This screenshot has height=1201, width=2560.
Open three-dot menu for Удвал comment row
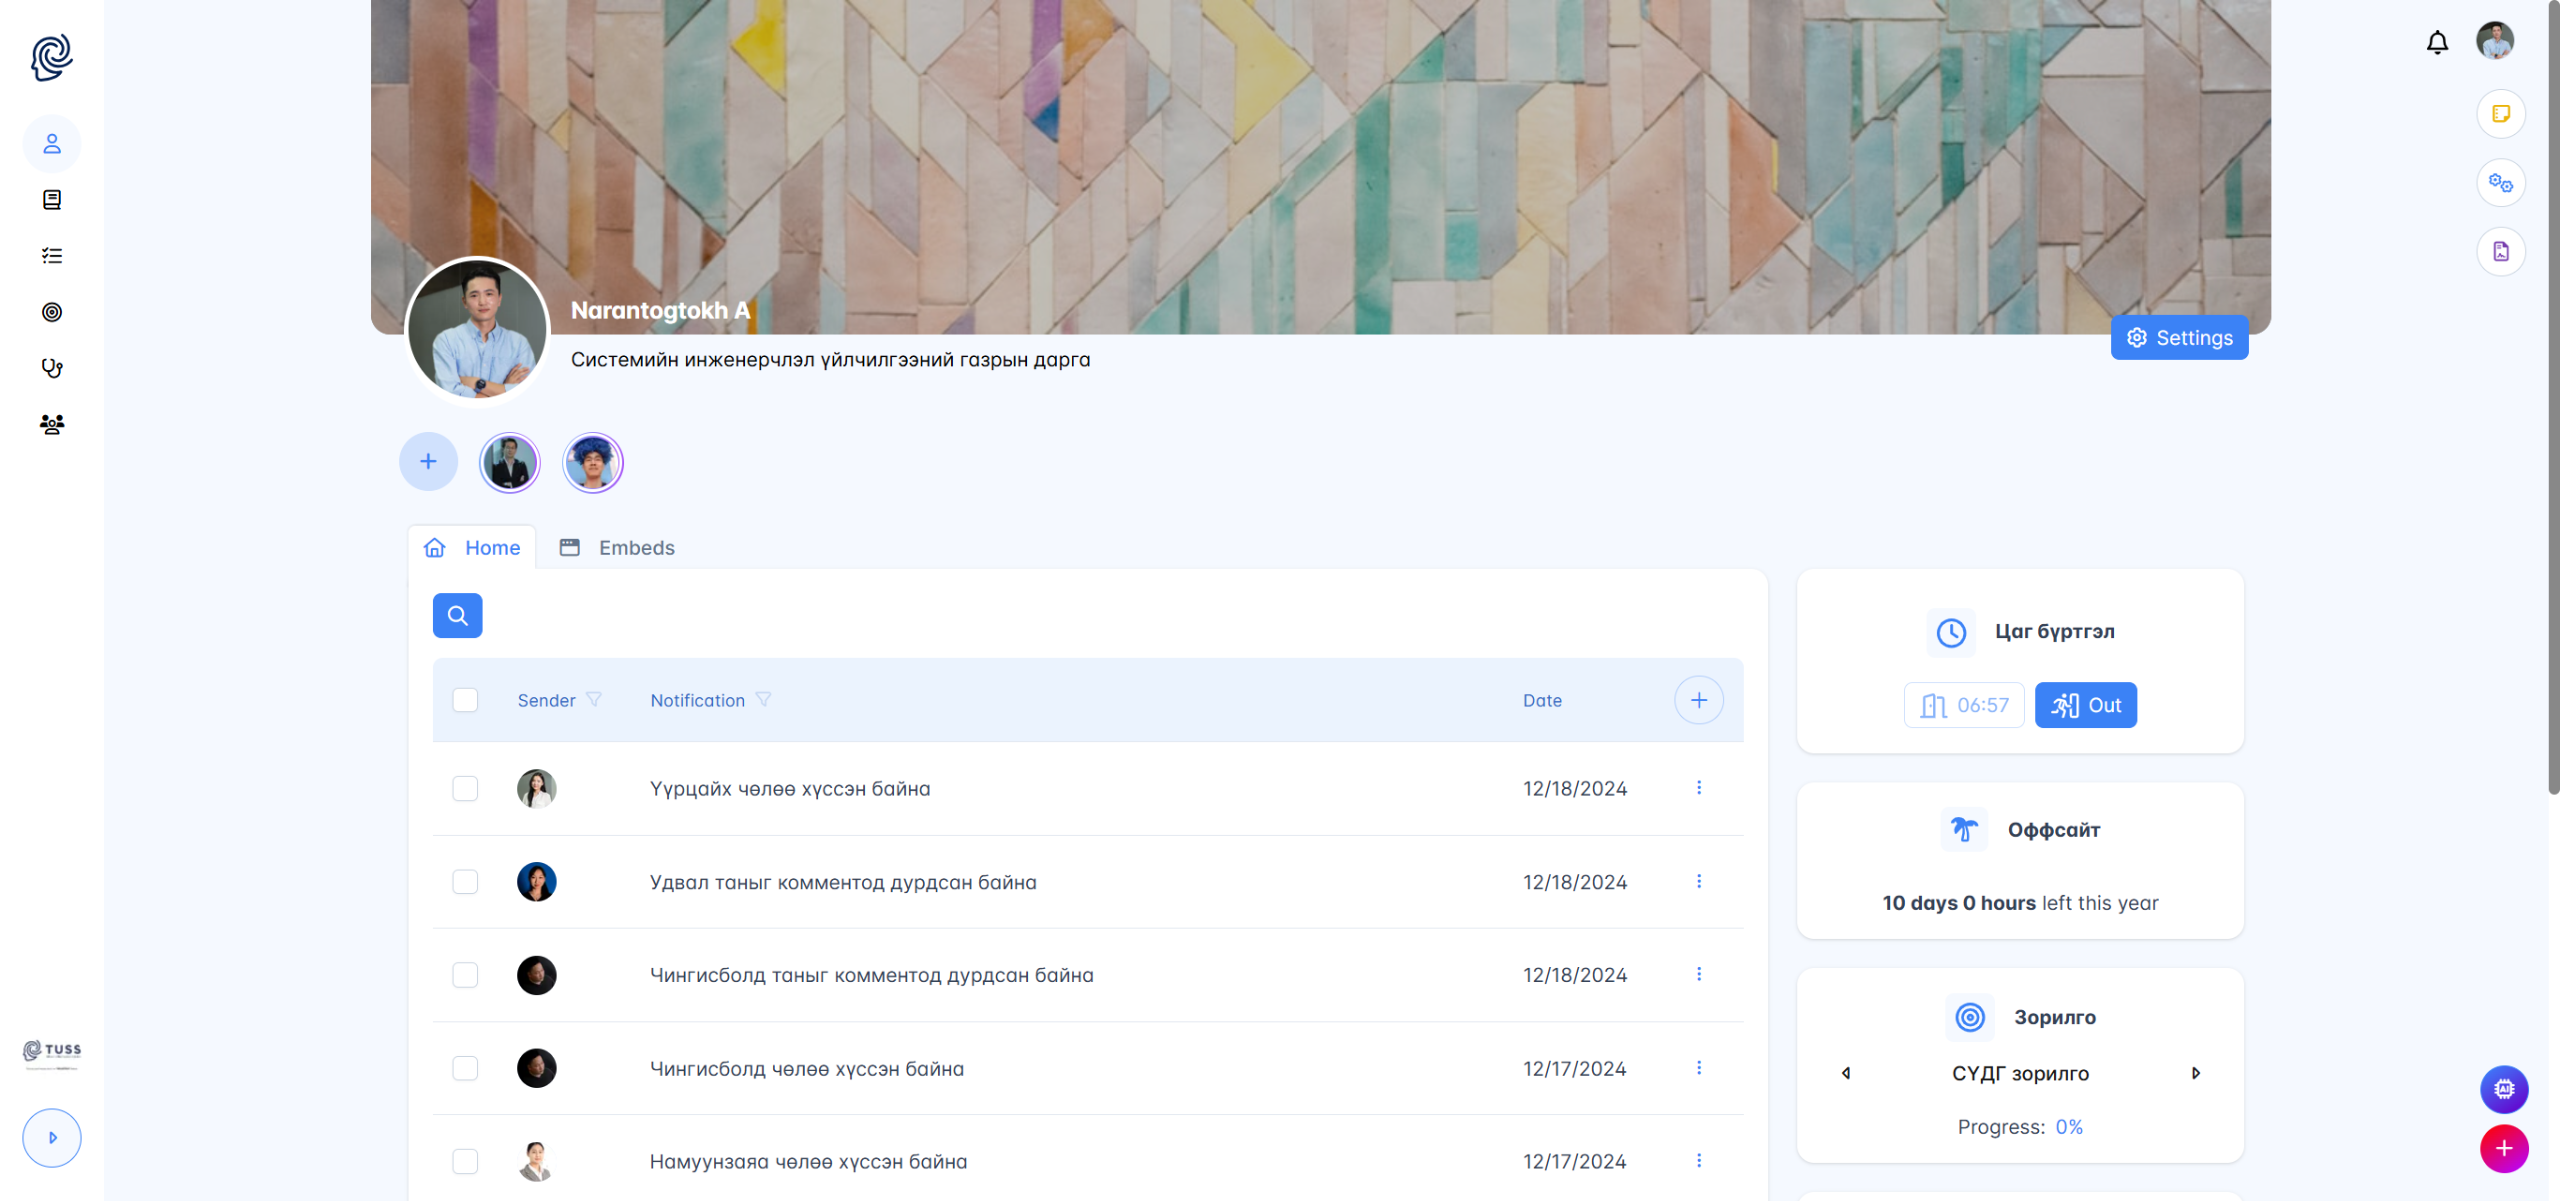point(1698,881)
